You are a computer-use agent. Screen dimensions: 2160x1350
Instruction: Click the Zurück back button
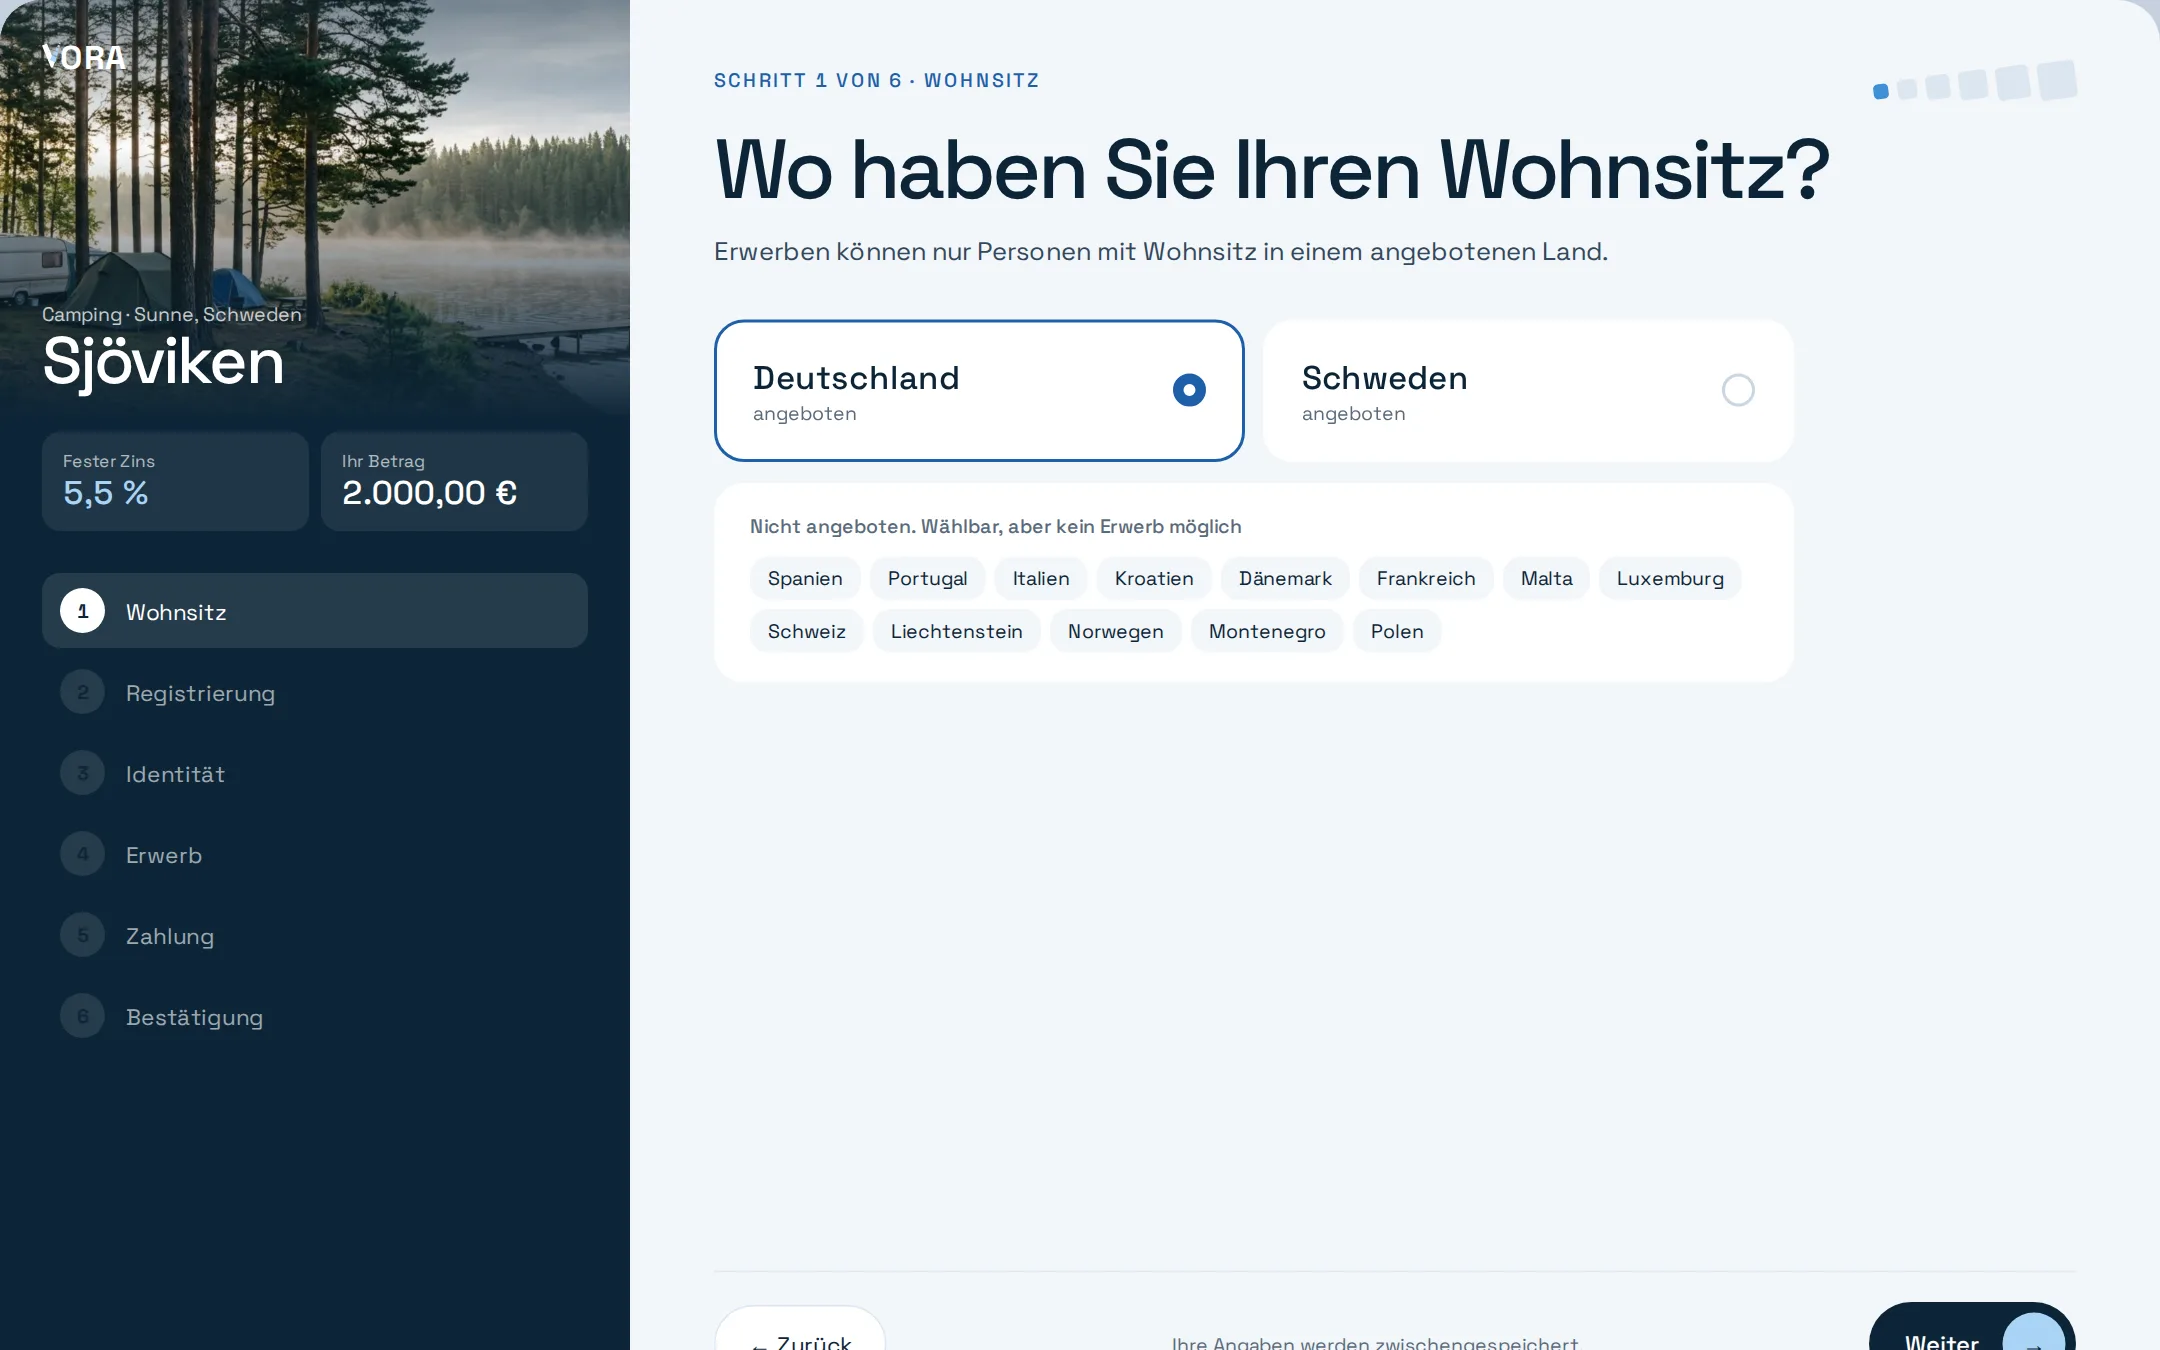tap(800, 1329)
